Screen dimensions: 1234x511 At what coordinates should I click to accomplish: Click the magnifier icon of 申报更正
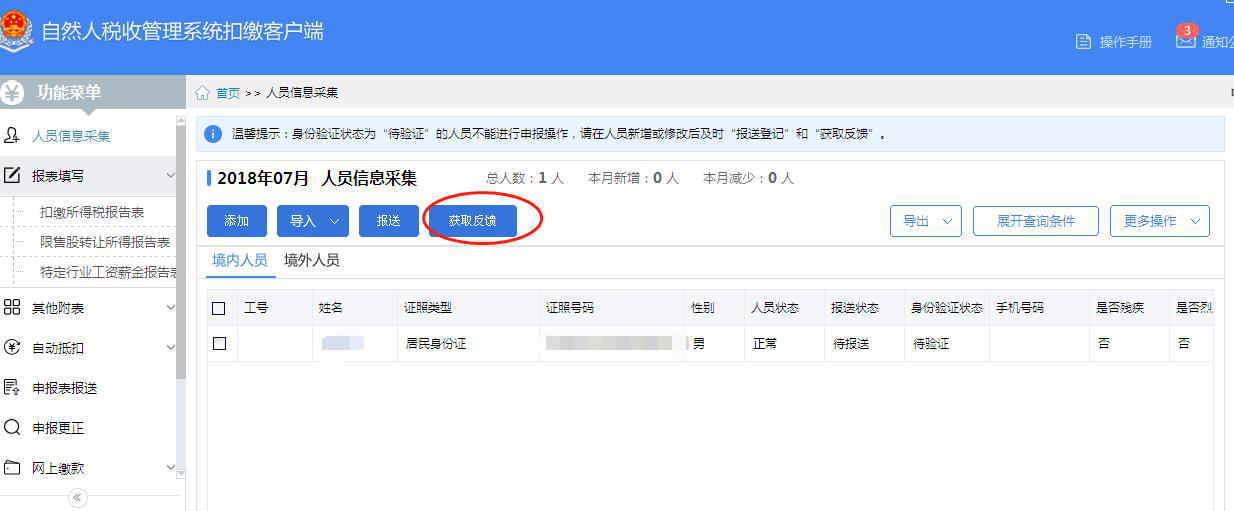(x=12, y=427)
